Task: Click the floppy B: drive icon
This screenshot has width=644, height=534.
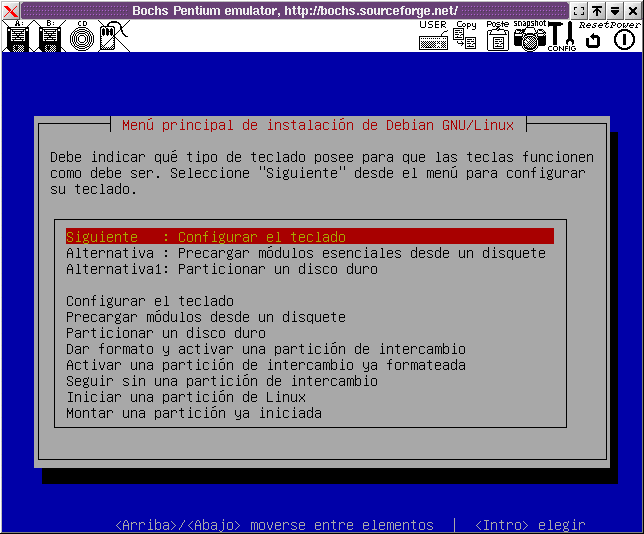Action: pyautogui.click(x=50, y=37)
